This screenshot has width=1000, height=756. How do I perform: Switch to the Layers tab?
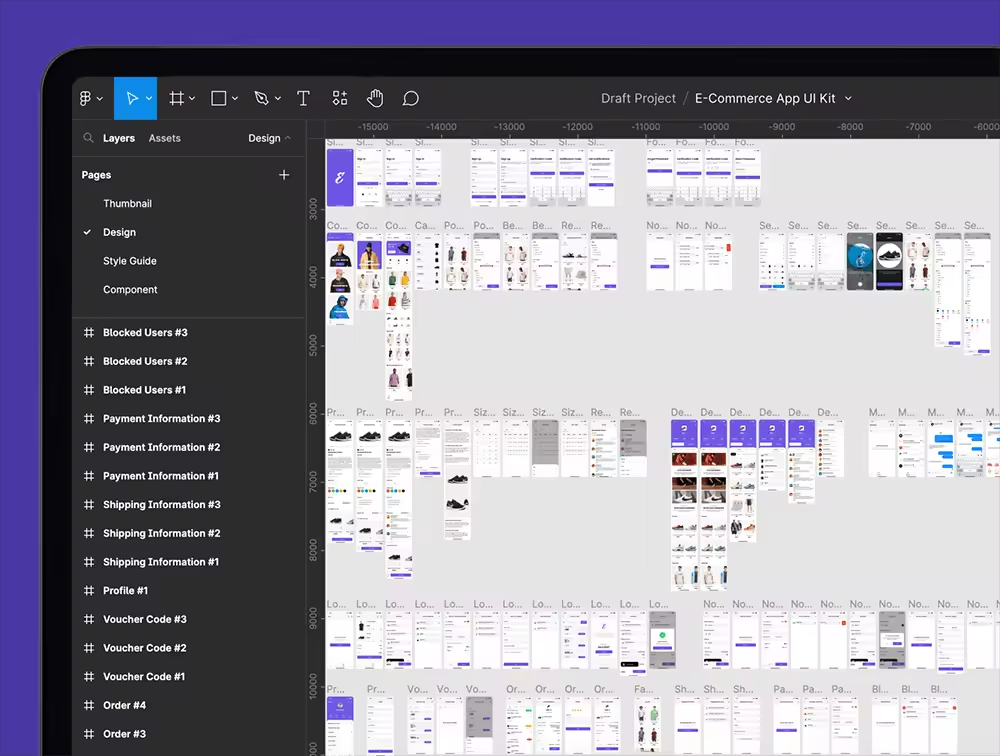118,138
